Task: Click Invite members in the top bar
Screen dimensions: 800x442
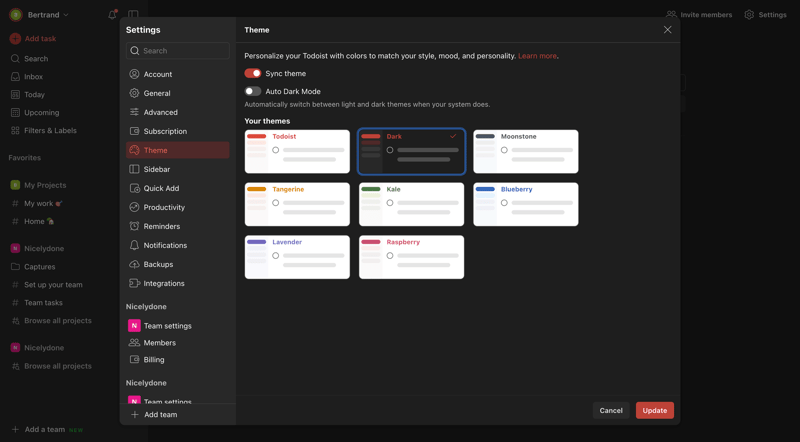Action: 699,15
